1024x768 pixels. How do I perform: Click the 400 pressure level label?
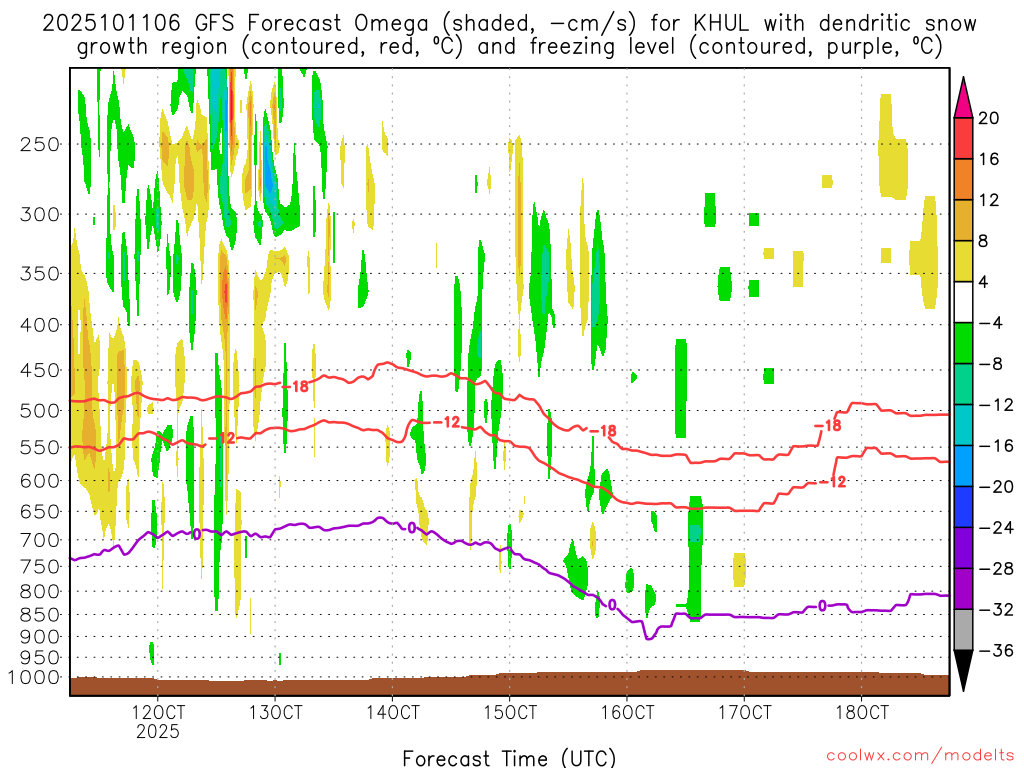[40, 325]
